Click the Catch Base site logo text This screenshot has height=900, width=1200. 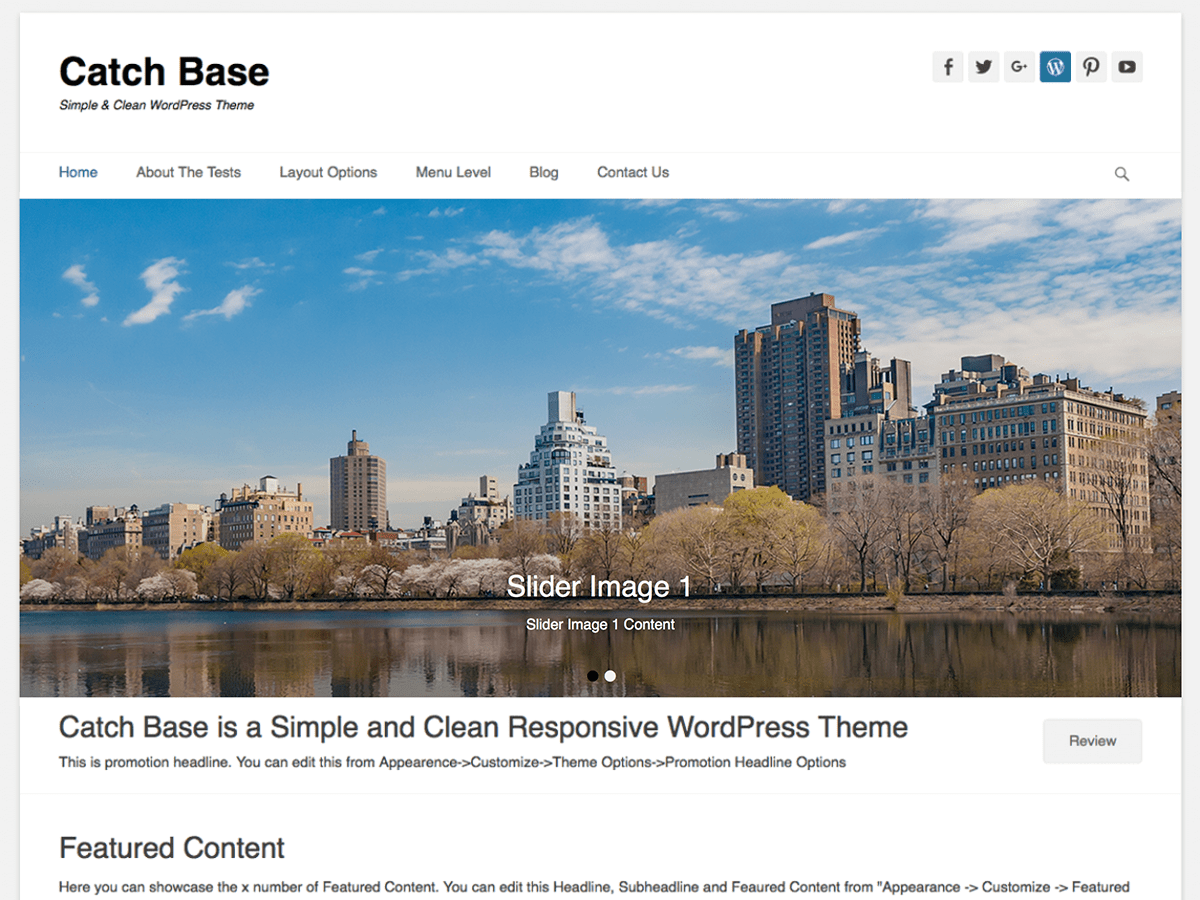[x=164, y=71]
